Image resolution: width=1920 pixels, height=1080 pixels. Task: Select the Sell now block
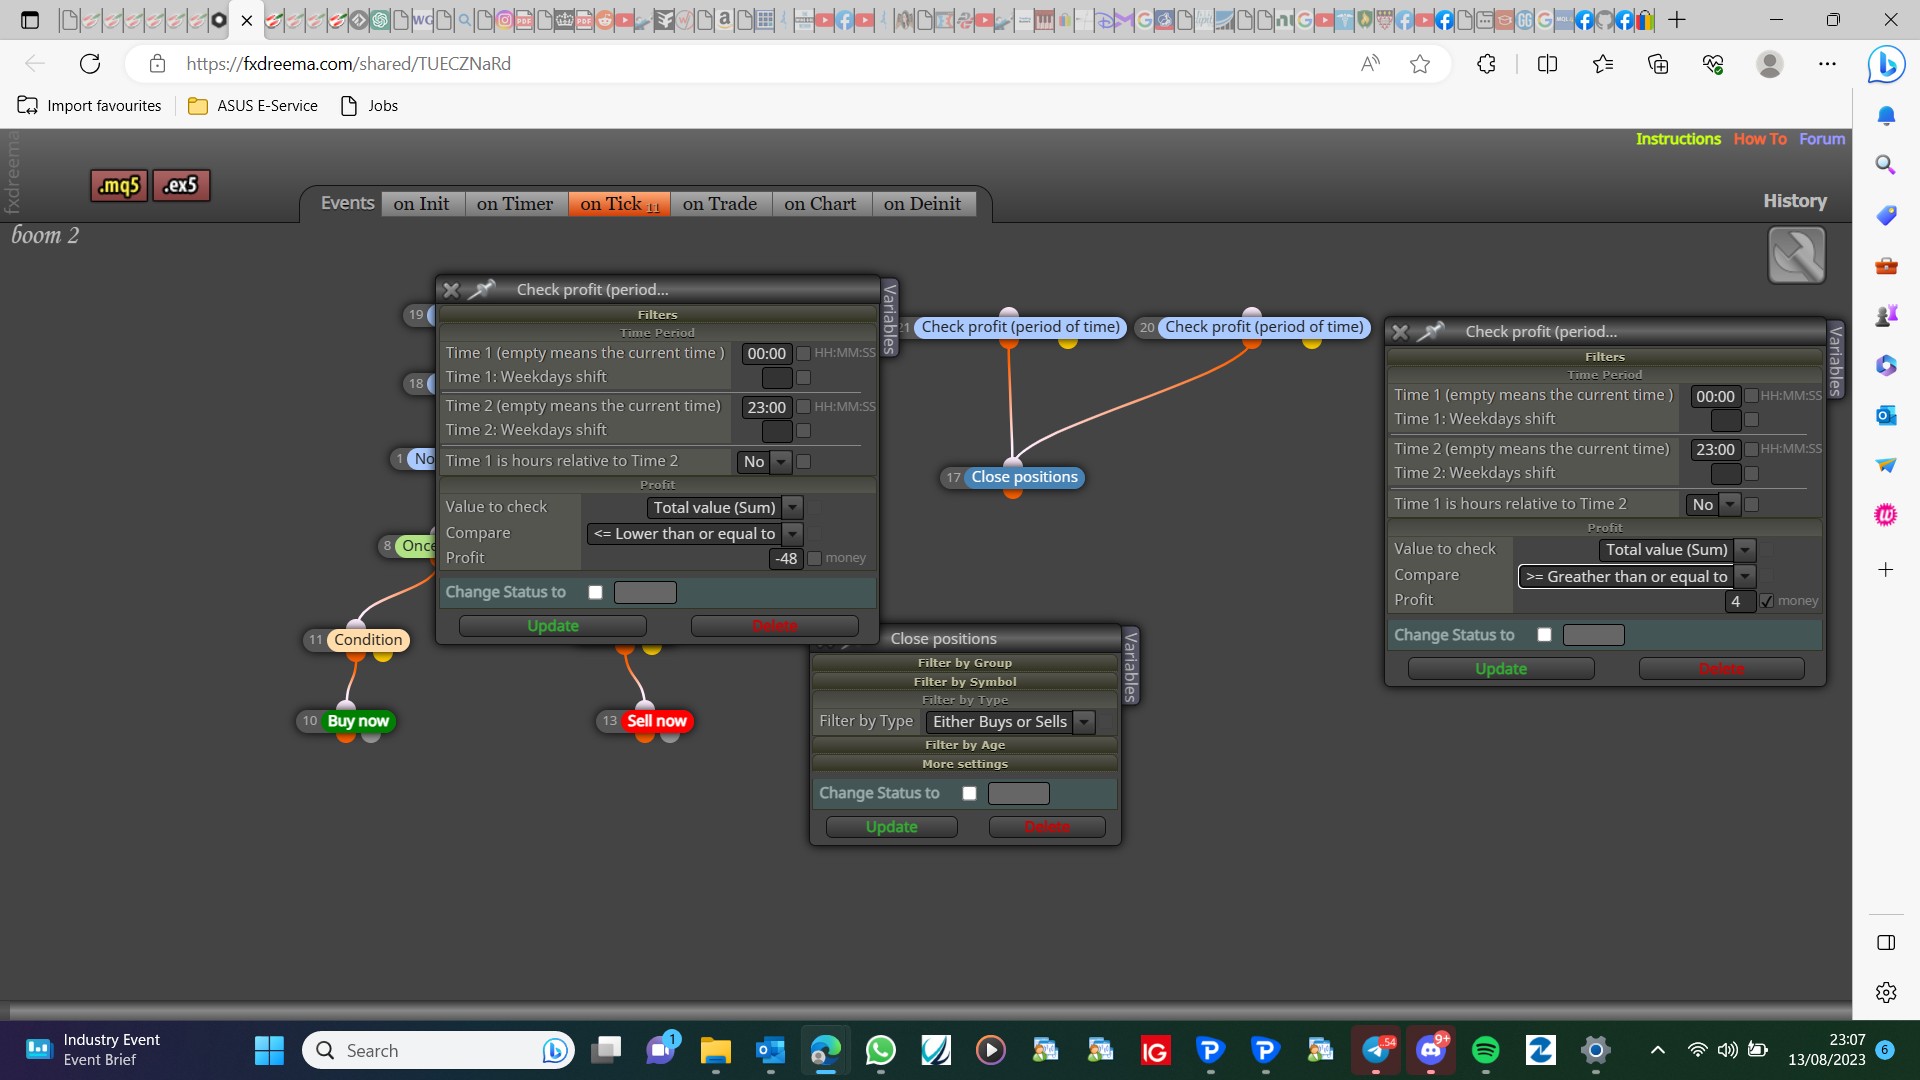(x=657, y=721)
